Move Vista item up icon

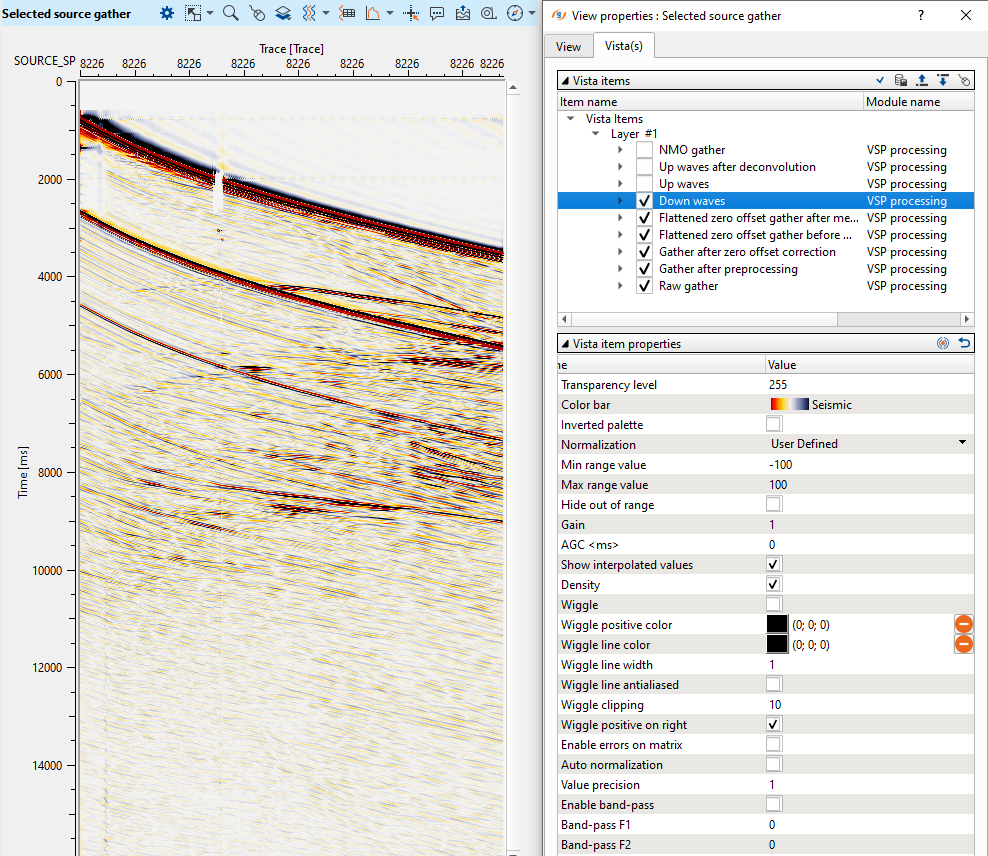pos(922,80)
